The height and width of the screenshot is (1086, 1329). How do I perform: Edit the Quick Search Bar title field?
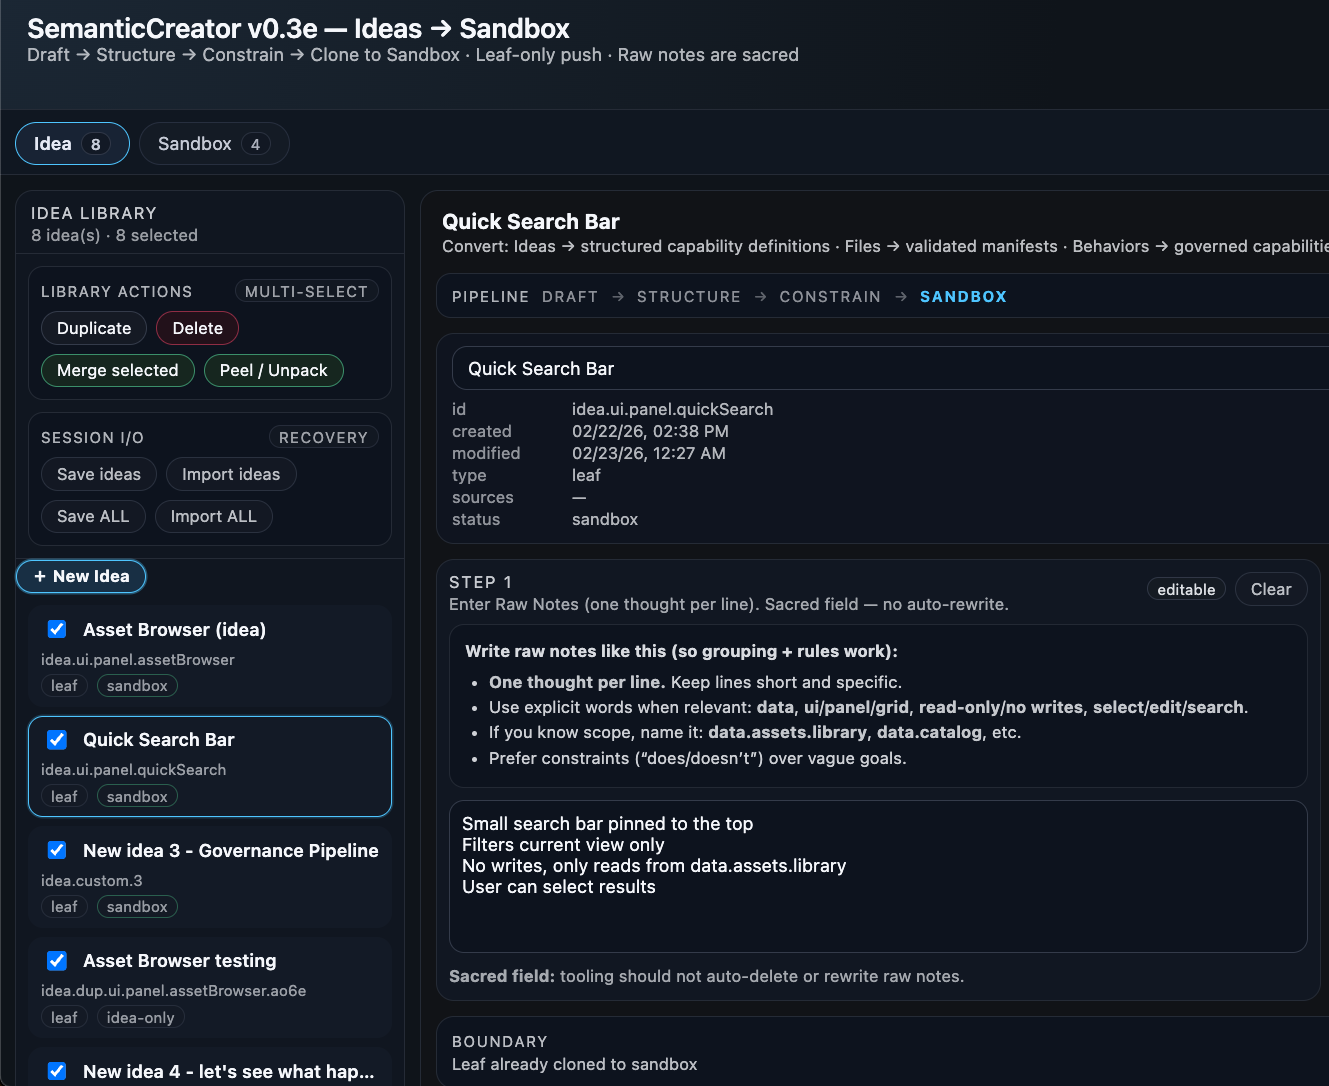pos(890,369)
